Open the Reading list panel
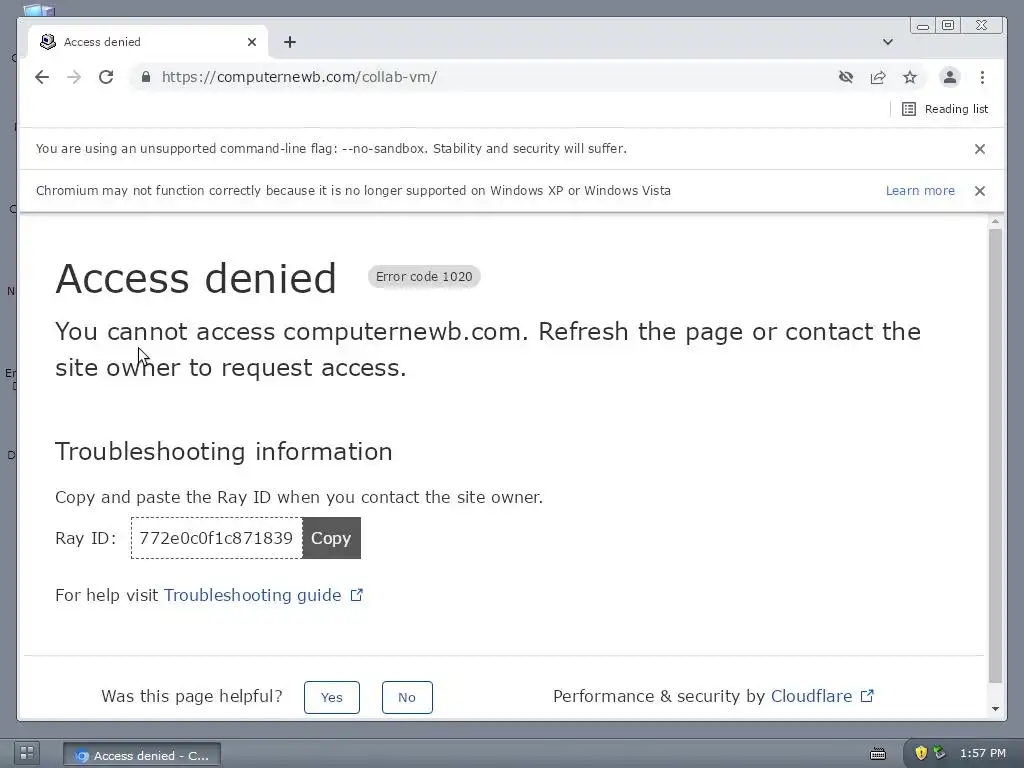The image size is (1024, 768). 945,109
